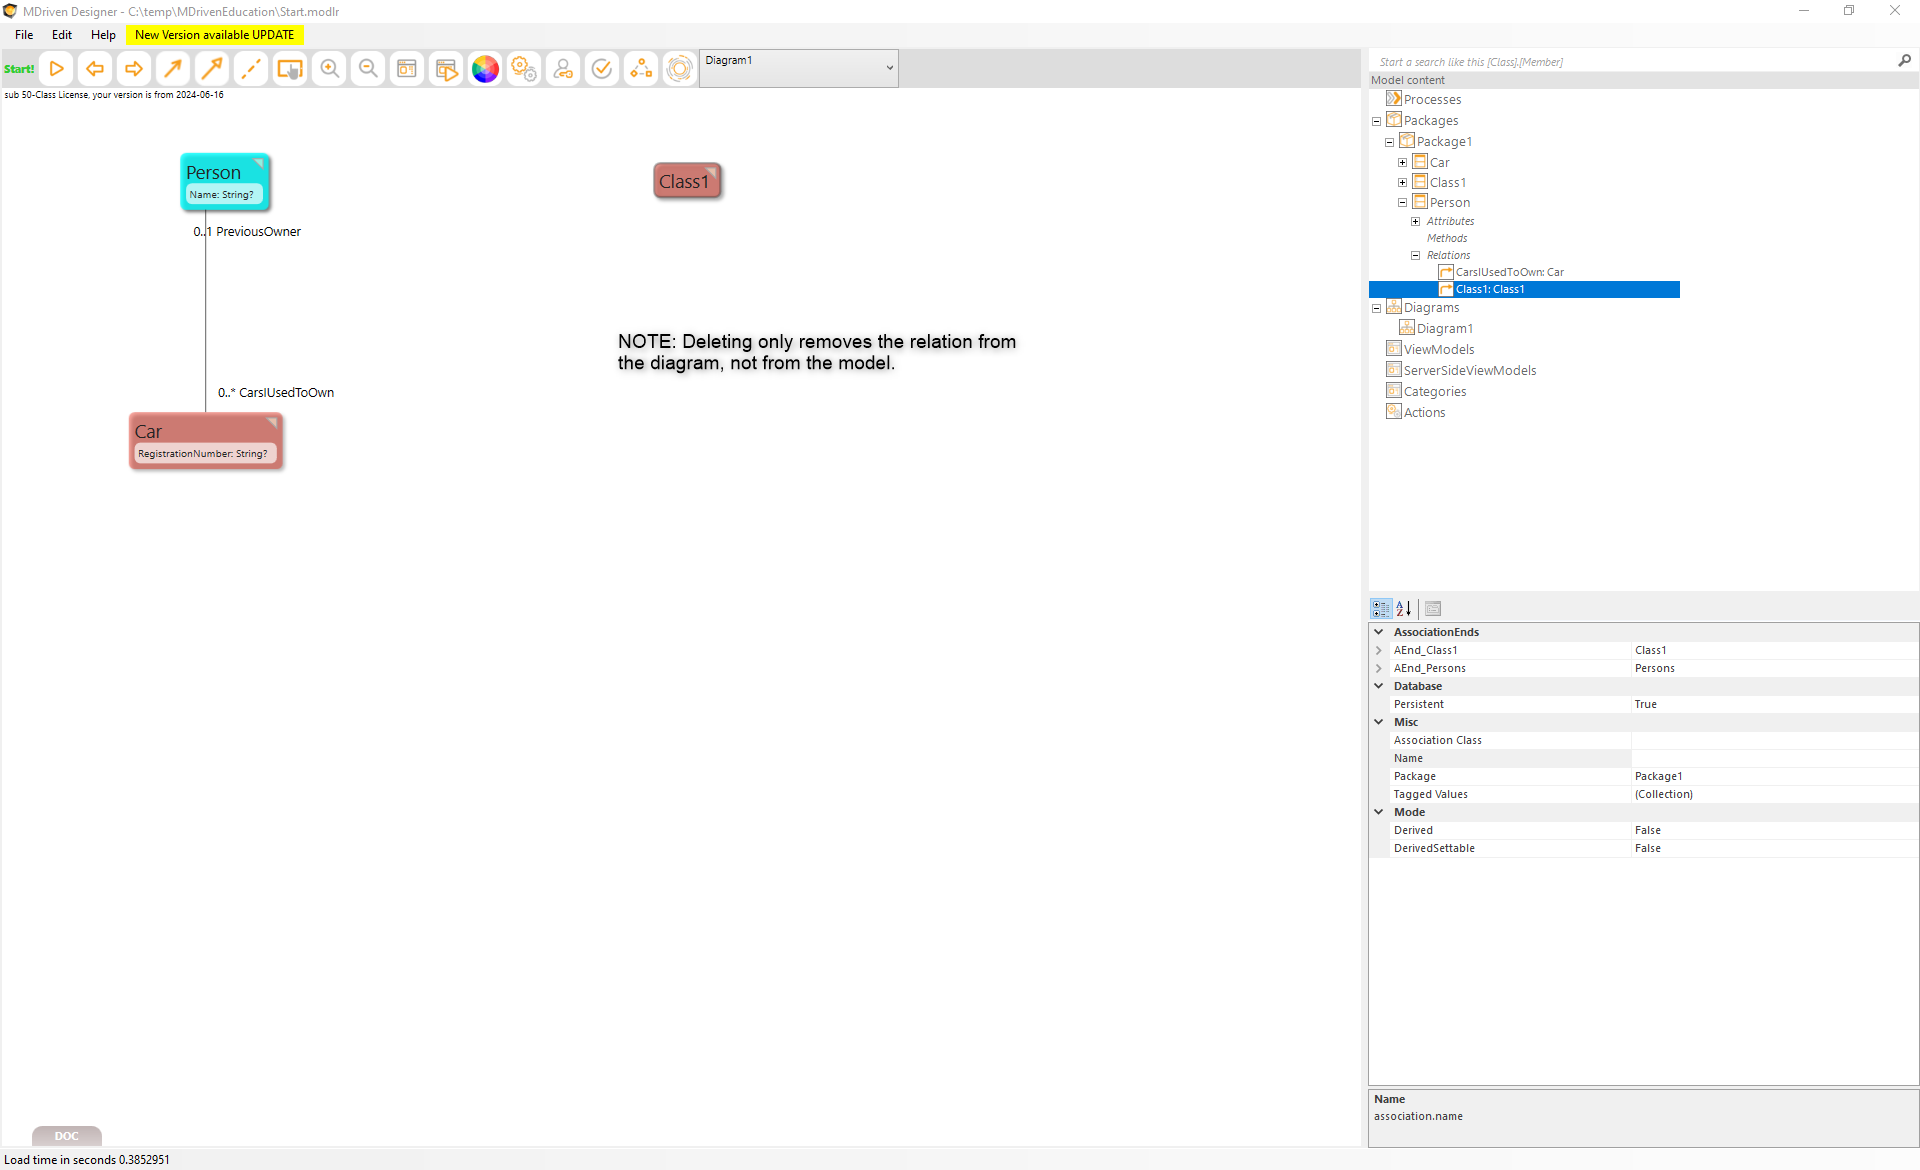Open the color wheel picker

coord(485,69)
